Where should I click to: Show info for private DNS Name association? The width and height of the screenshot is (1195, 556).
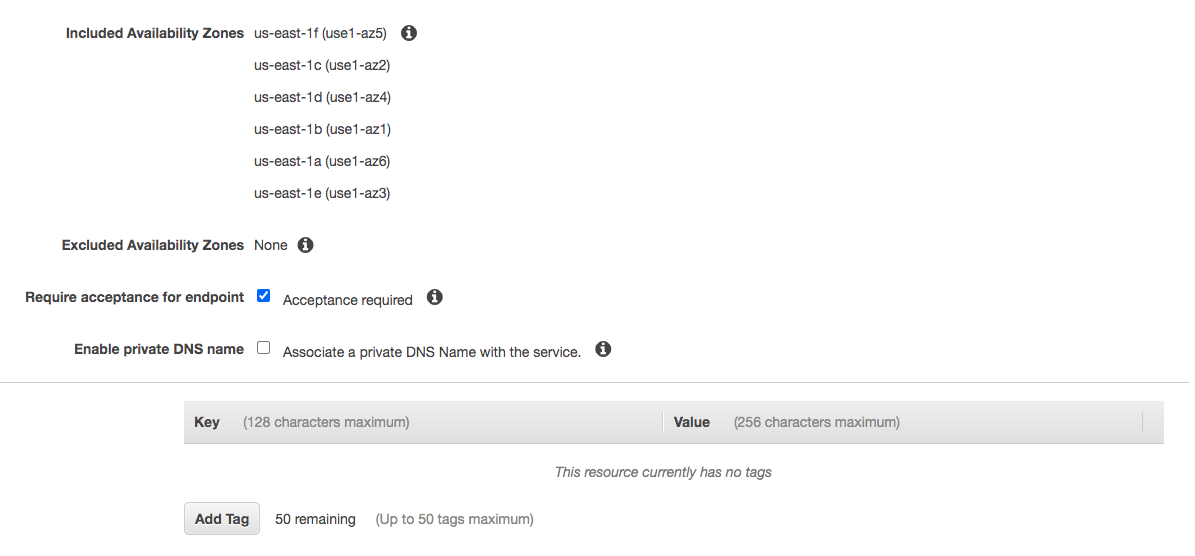(x=603, y=350)
